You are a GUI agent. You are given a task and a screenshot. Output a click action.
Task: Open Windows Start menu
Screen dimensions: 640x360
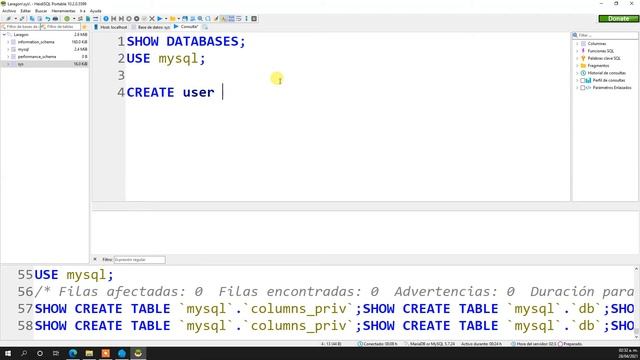pos(8,353)
